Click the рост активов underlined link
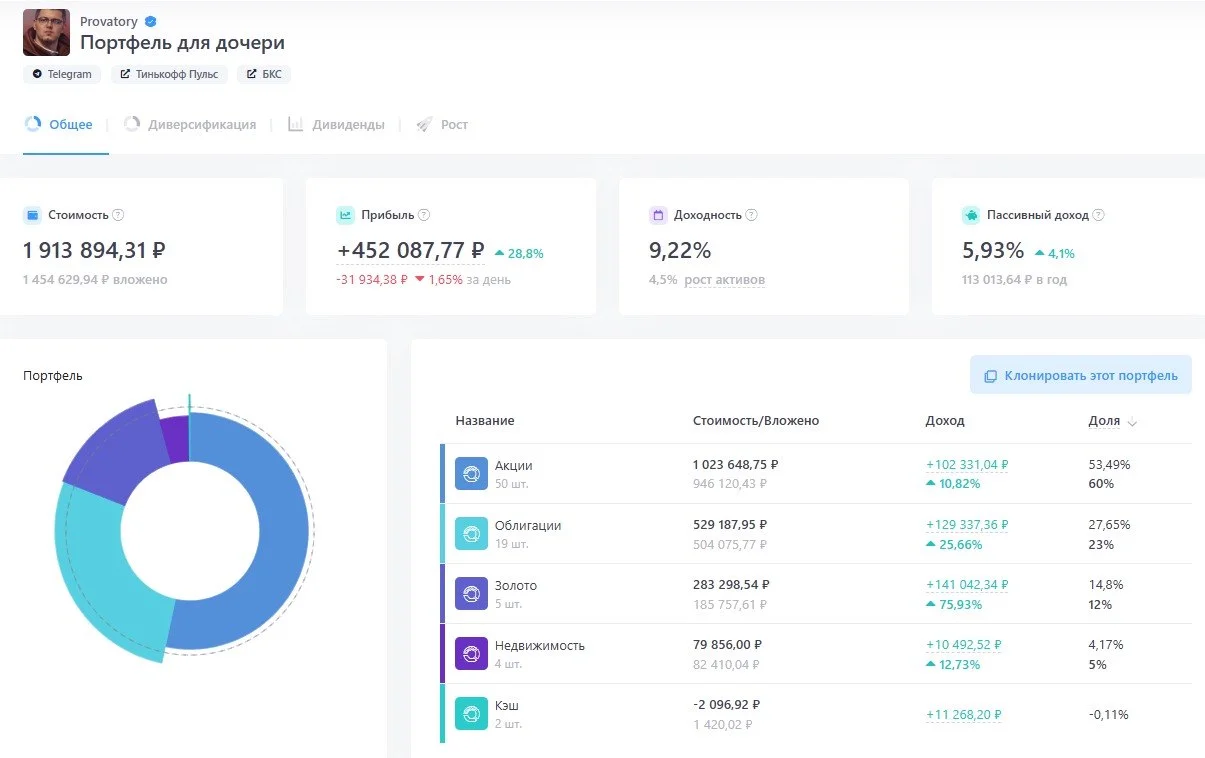Image resolution: width=1205 pixels, height=758 pixels. [x=724, y=280]
